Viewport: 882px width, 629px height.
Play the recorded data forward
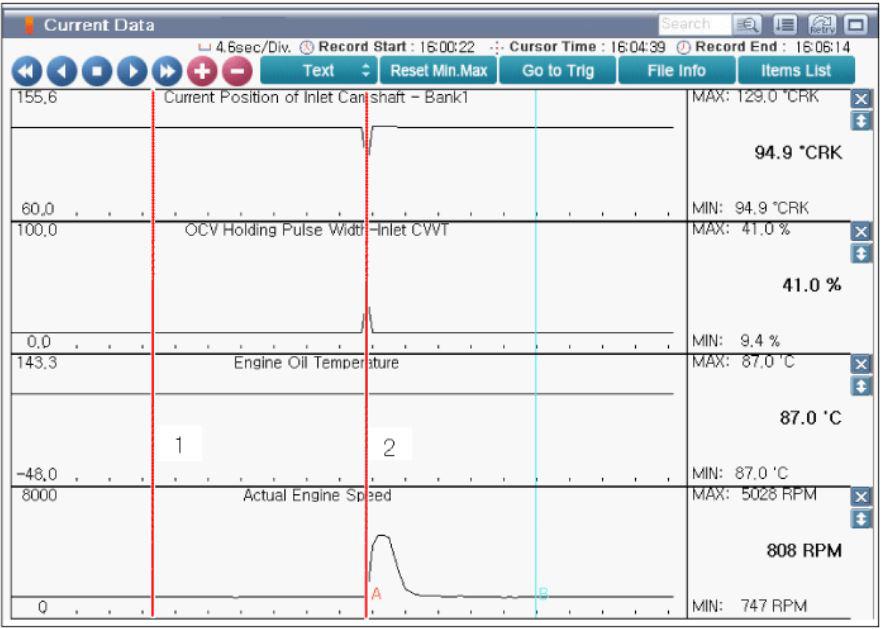pos(131,72)
